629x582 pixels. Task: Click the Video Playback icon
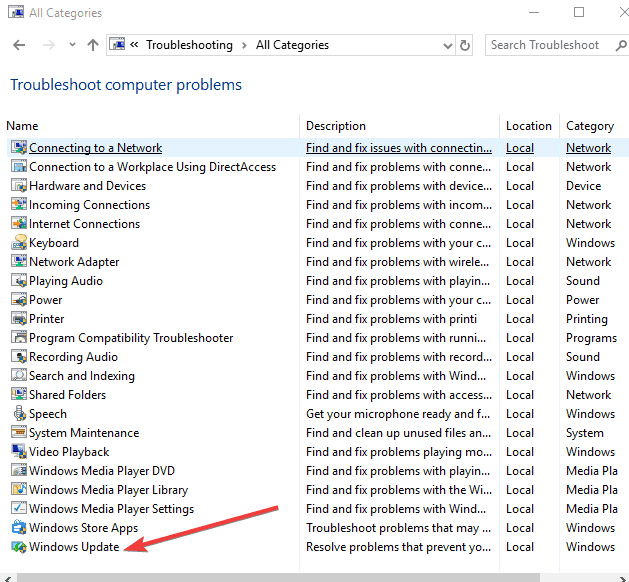click(x=19, y=451)
